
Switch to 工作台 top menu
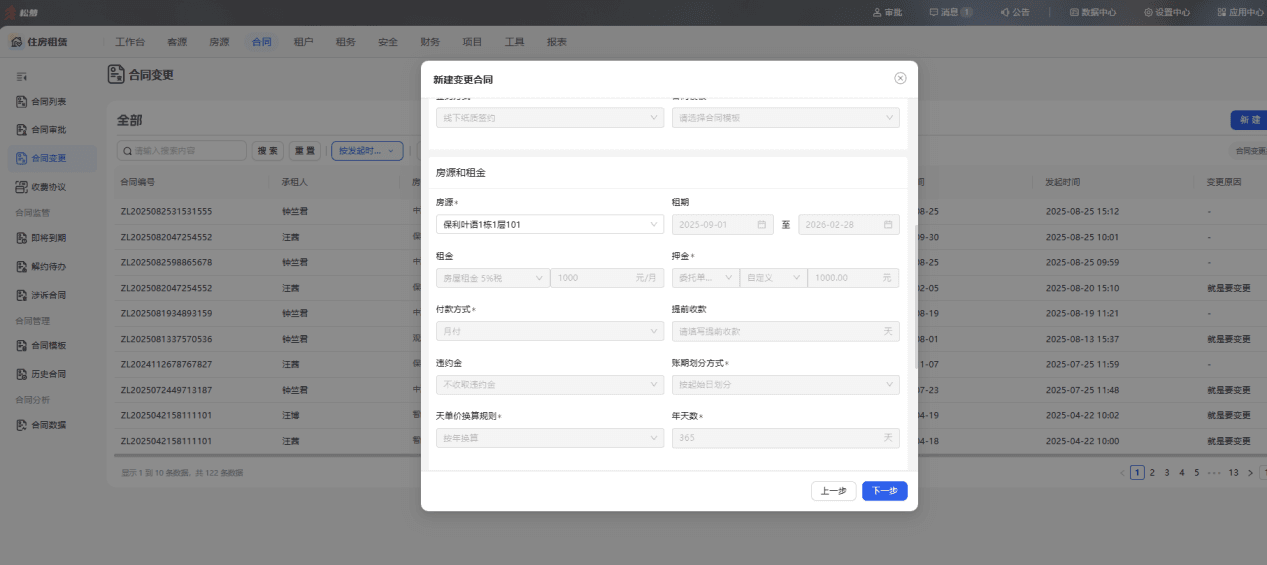click(x=130, y=42)
